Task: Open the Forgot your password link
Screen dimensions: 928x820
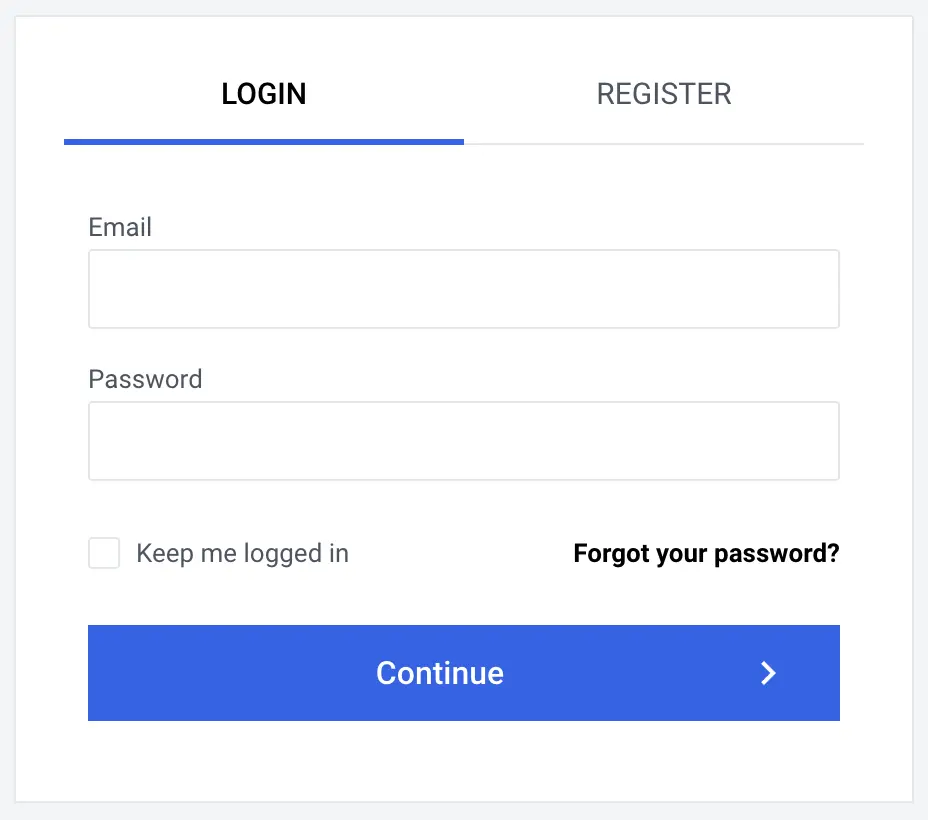Action: pyautogui.click(x=706, y=553)
